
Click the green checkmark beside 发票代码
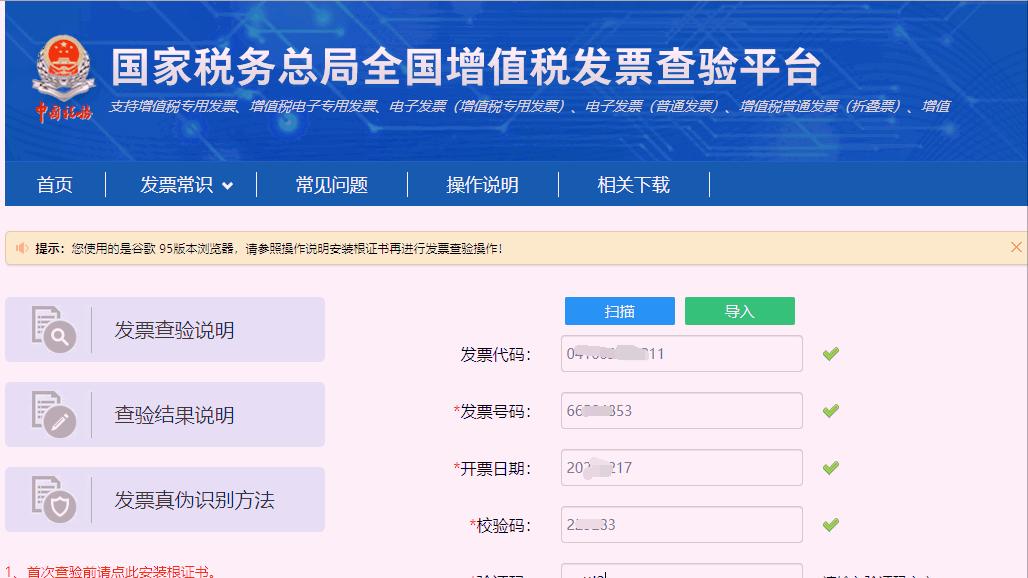tap(829, 353)
